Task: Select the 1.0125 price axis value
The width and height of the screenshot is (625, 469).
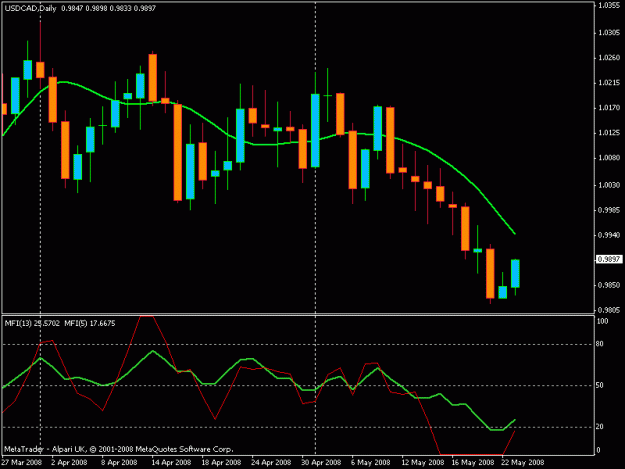Action: click(x=609, y=133)
